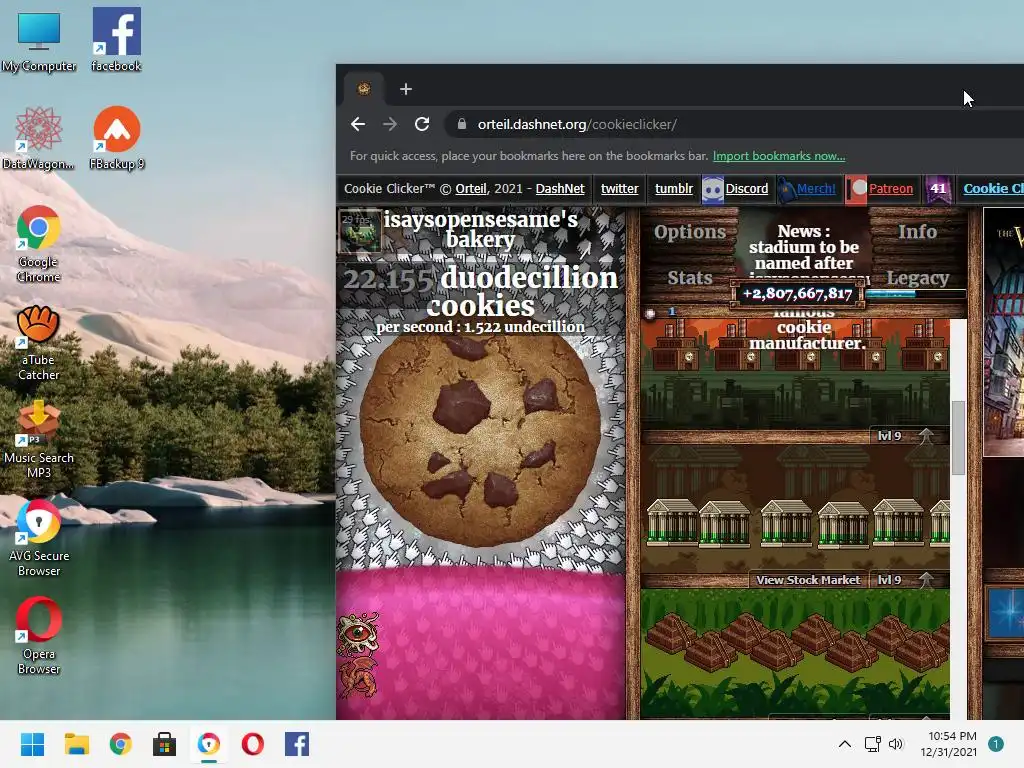Launch AVG Secure Browser desktop shortcut
This screenshot has height=768, width=1024.
pos(39,538)
